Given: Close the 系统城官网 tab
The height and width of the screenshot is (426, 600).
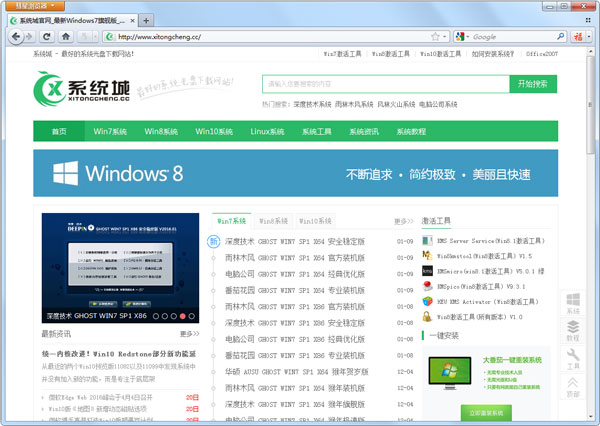Looking at the screenshot, I should pos(132,21).
